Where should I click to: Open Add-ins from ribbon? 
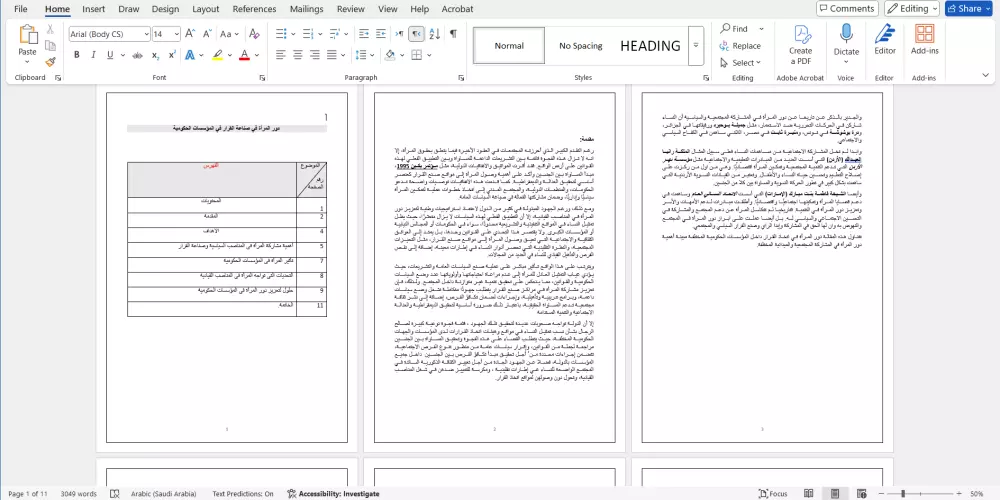pos(924,40)
